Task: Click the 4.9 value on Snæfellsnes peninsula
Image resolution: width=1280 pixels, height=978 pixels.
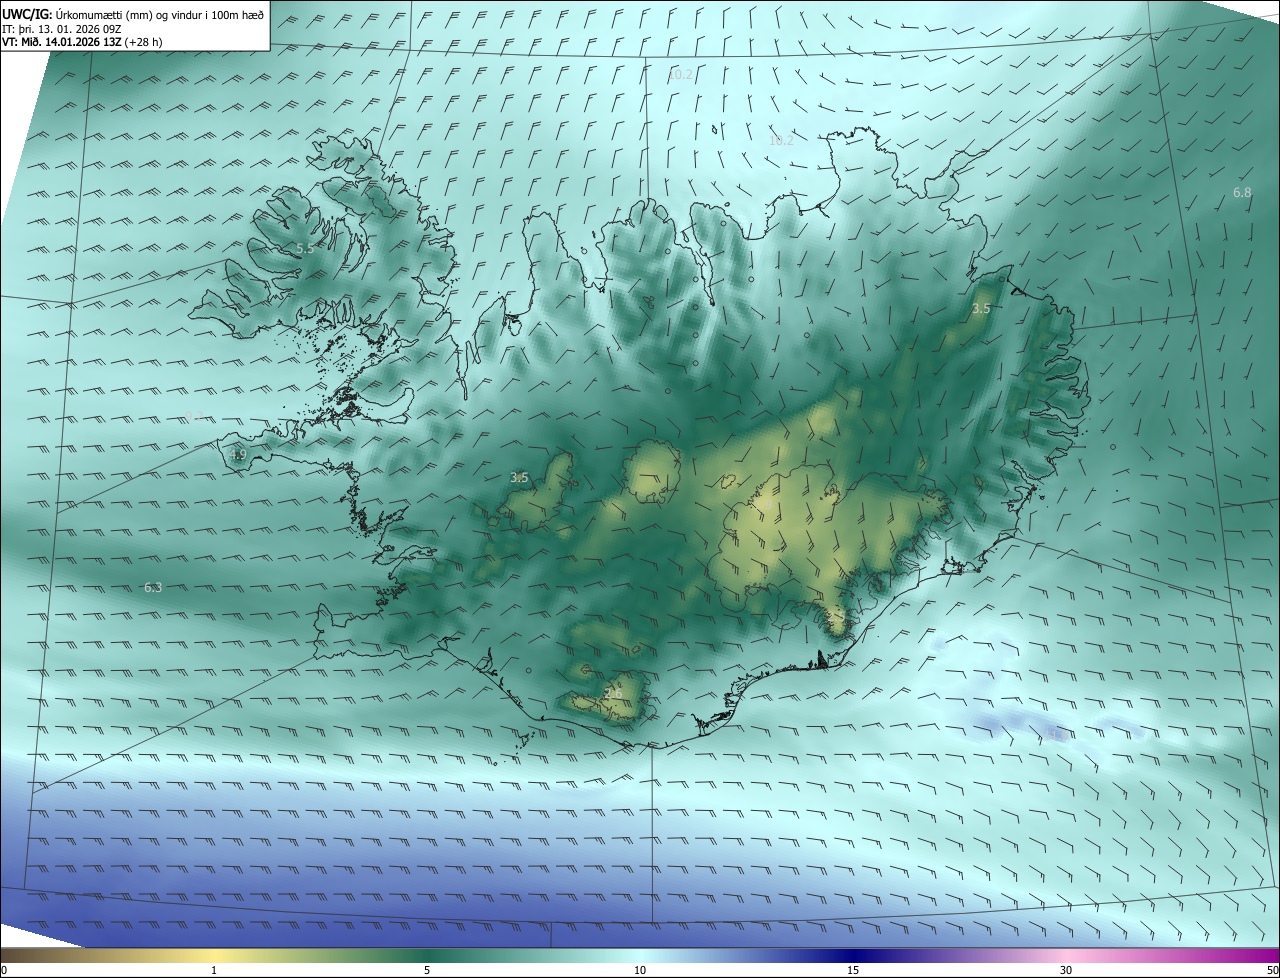Action: coord(238,455)
